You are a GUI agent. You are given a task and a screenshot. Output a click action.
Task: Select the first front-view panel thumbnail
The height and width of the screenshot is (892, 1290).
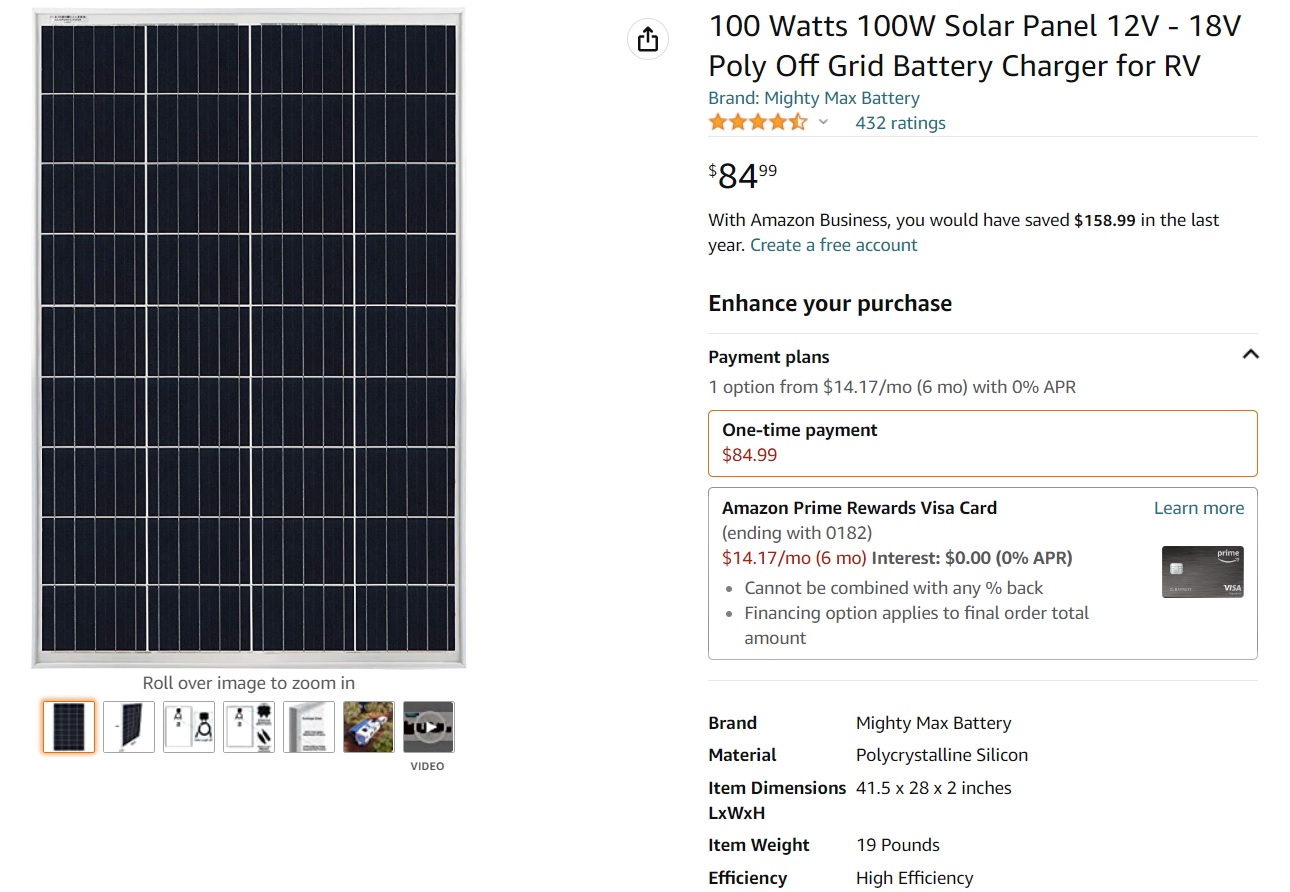click(x=69, y=727)
